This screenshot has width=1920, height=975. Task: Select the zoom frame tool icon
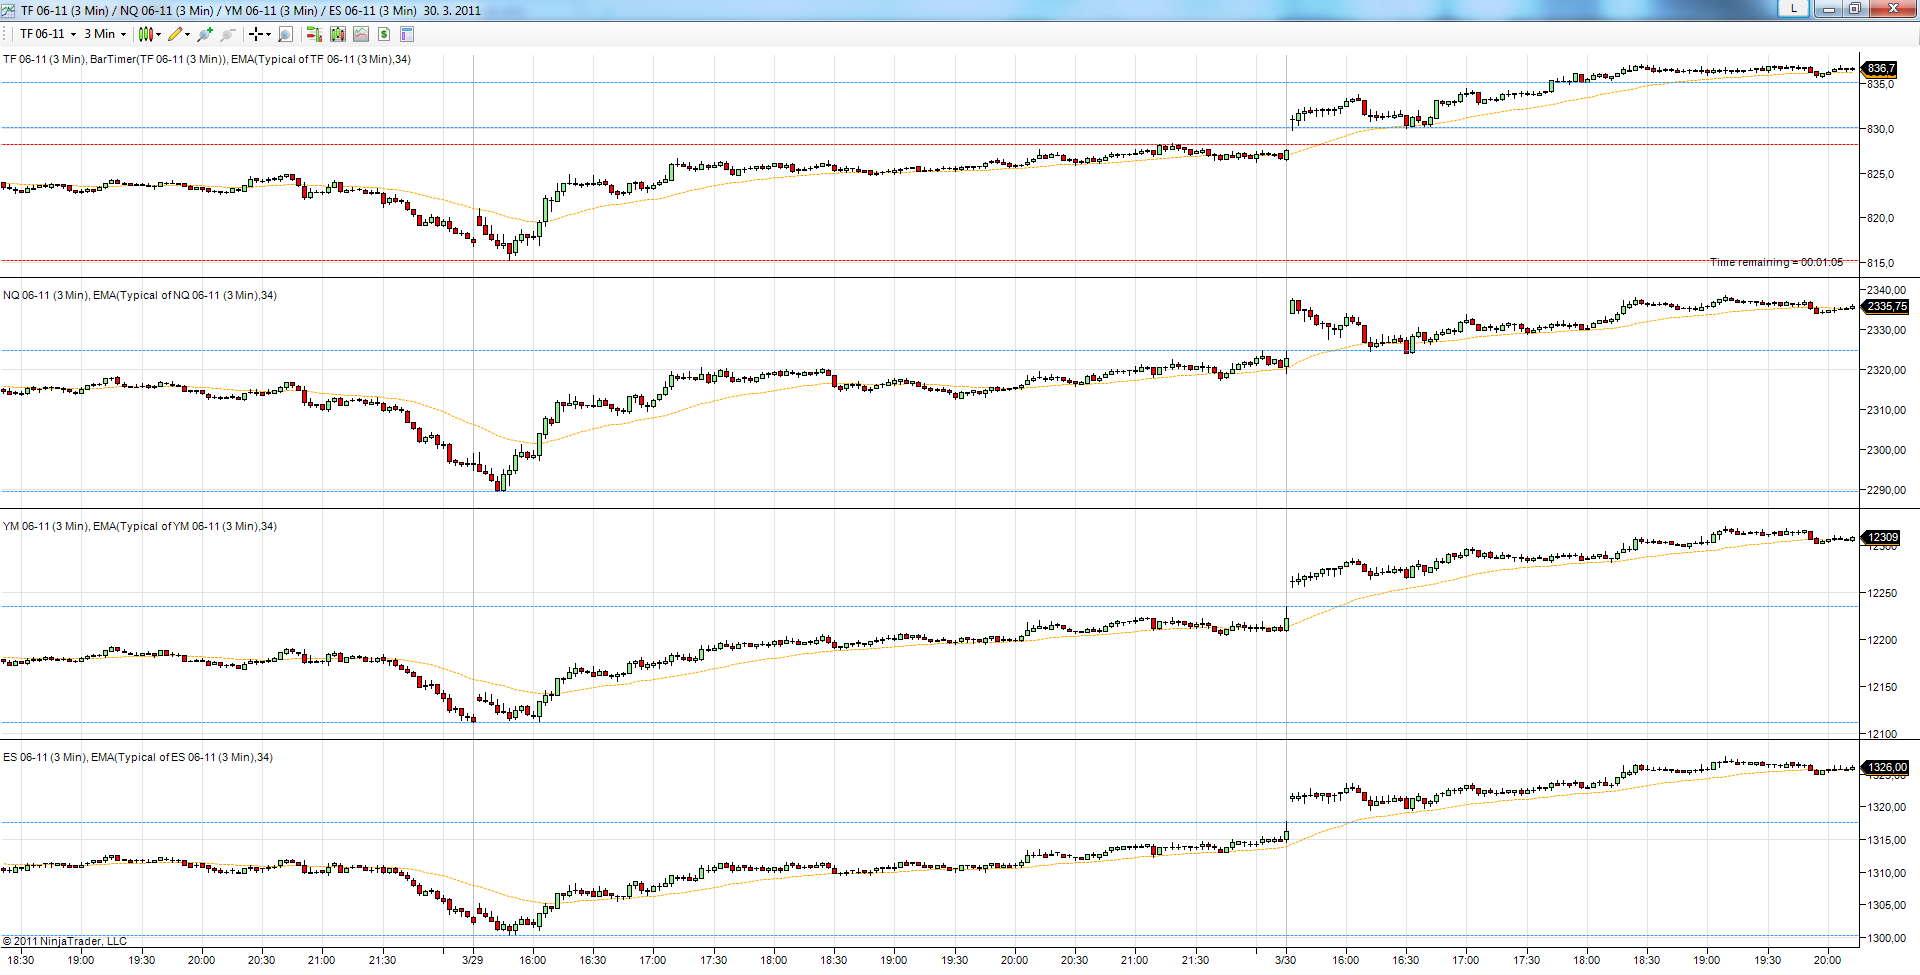tap(285, 34)
